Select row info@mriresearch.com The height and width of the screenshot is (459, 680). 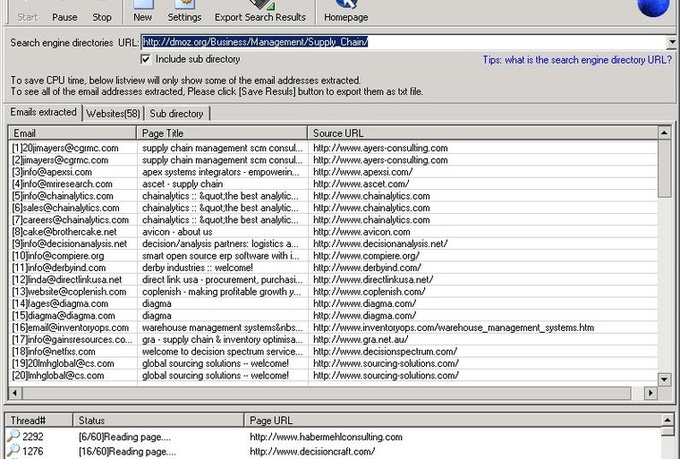pos(333,184)
